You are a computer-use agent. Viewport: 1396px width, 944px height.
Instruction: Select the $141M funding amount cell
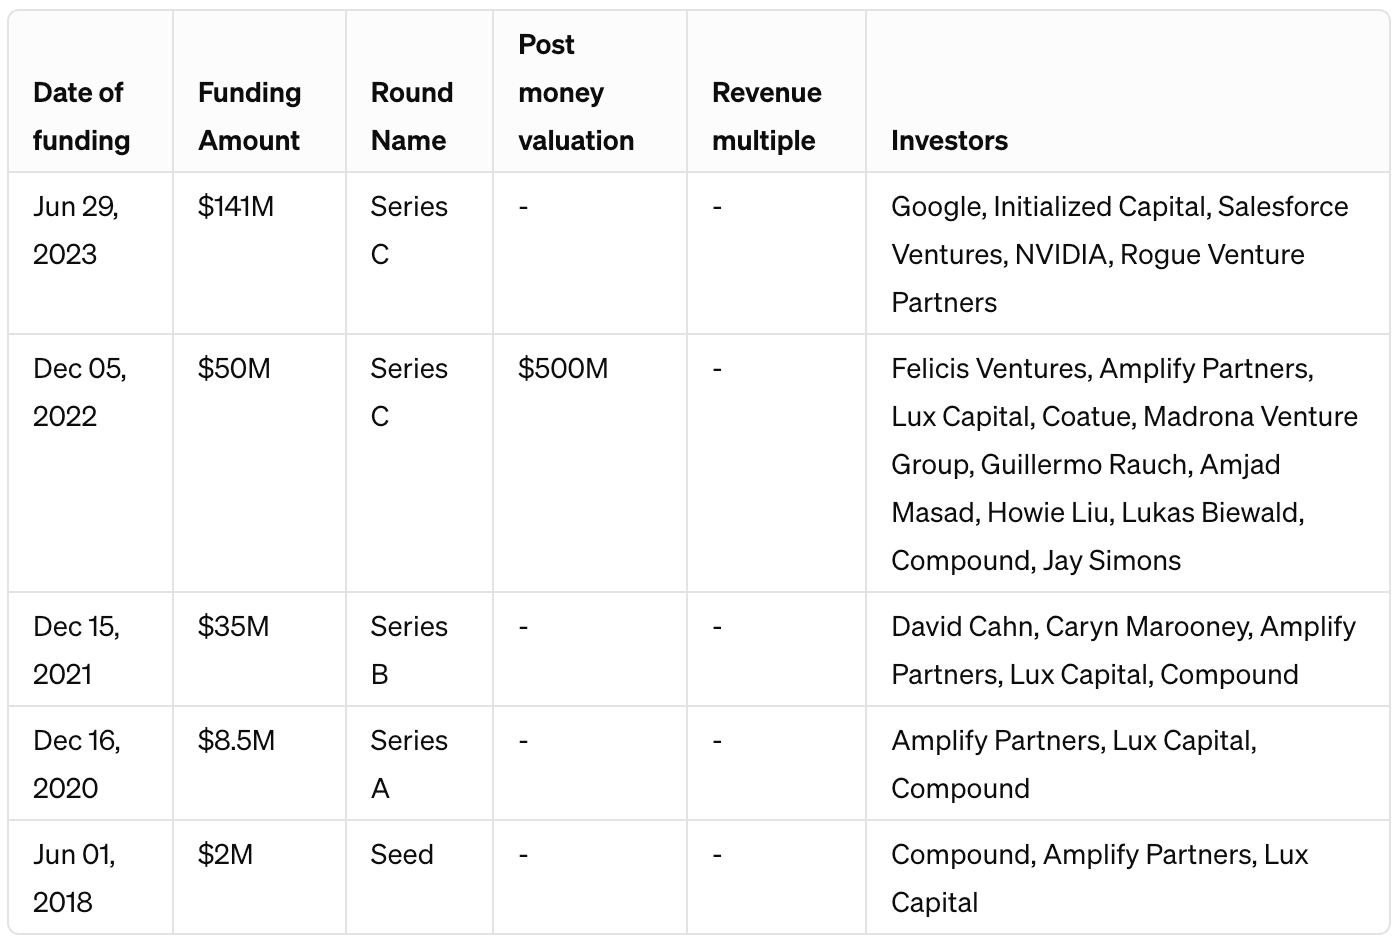coord(259,253)
